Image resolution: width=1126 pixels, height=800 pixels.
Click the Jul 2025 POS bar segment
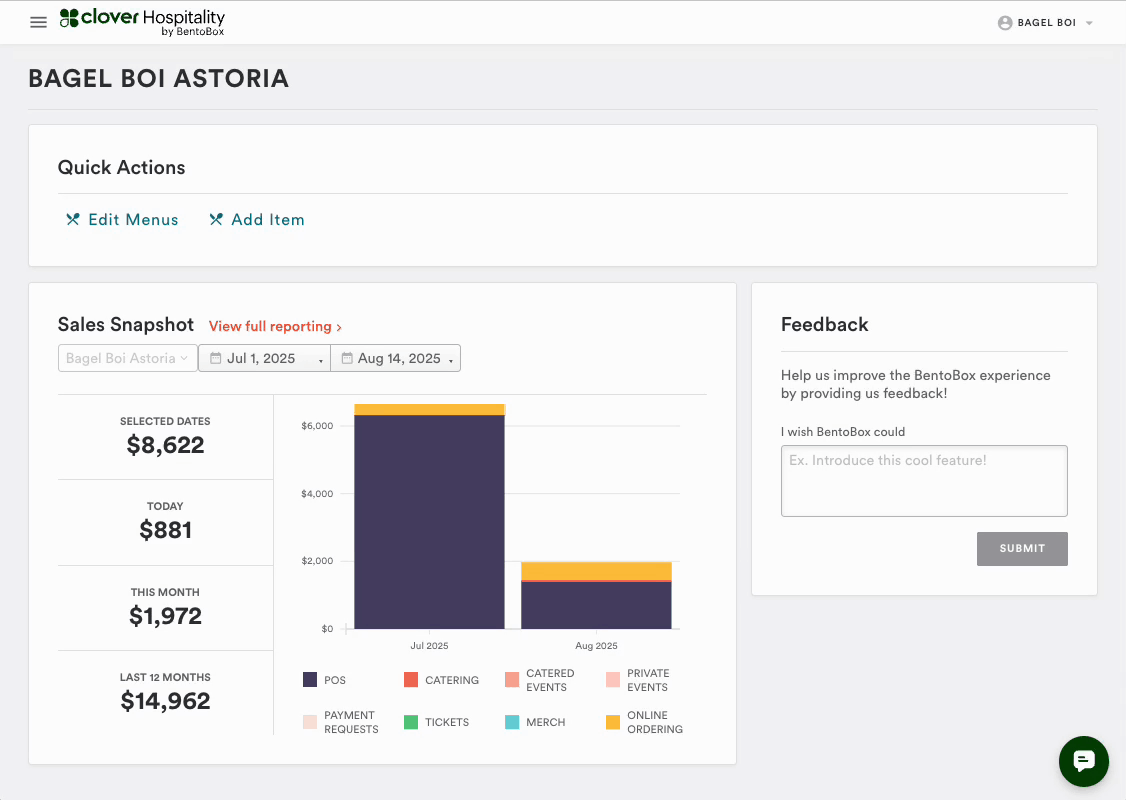click(429, 522)
